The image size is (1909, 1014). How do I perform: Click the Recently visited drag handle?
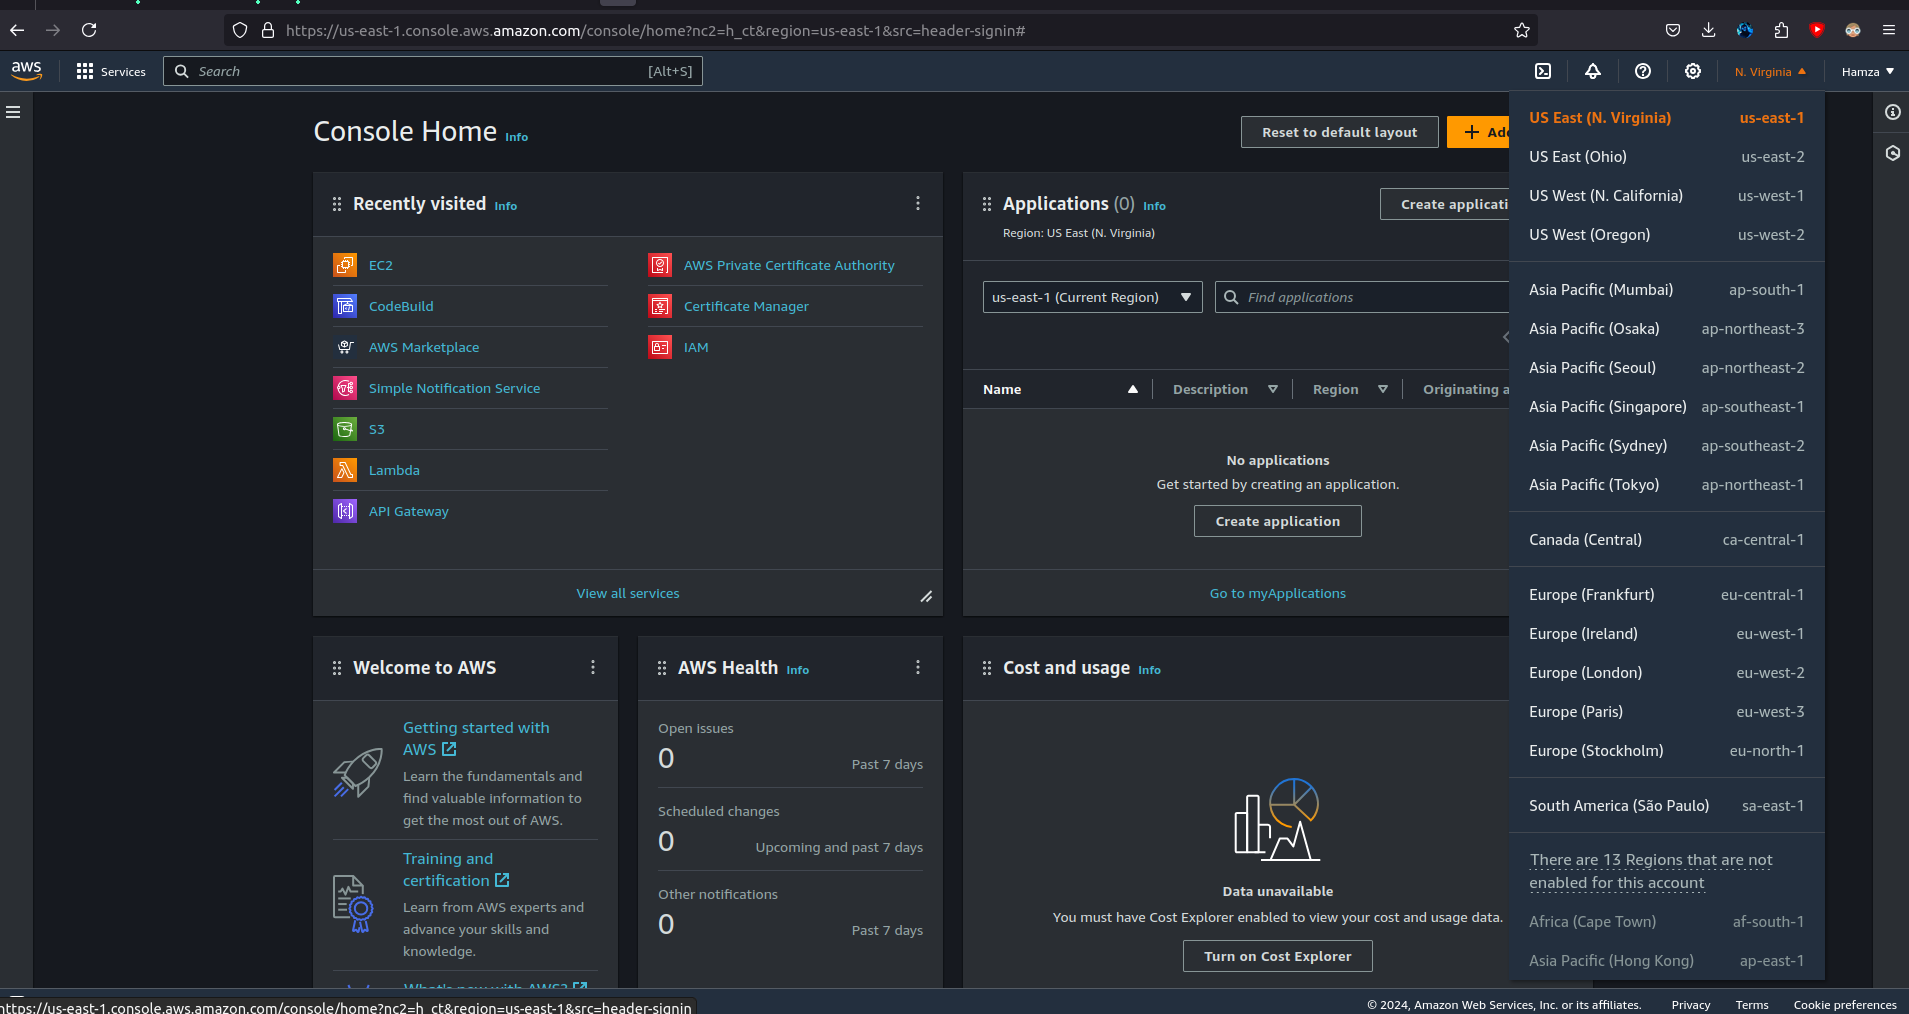coord(337,204)
